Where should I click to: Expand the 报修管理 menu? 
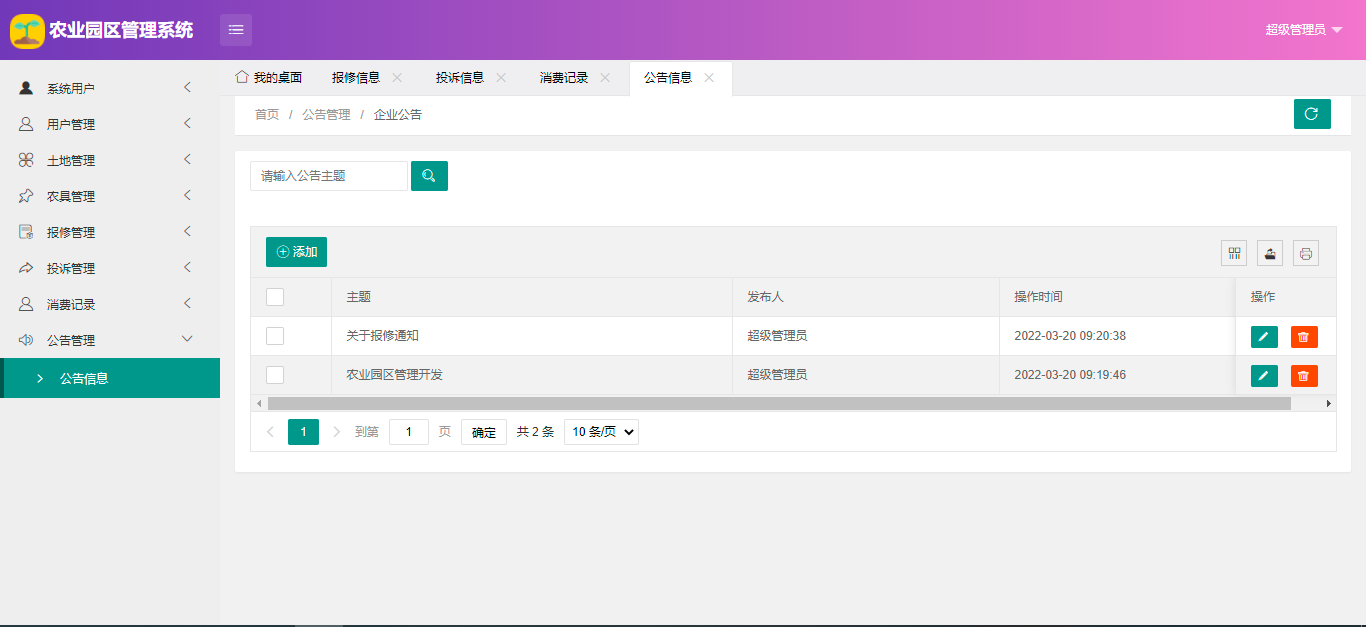click(x=187, y=232)
